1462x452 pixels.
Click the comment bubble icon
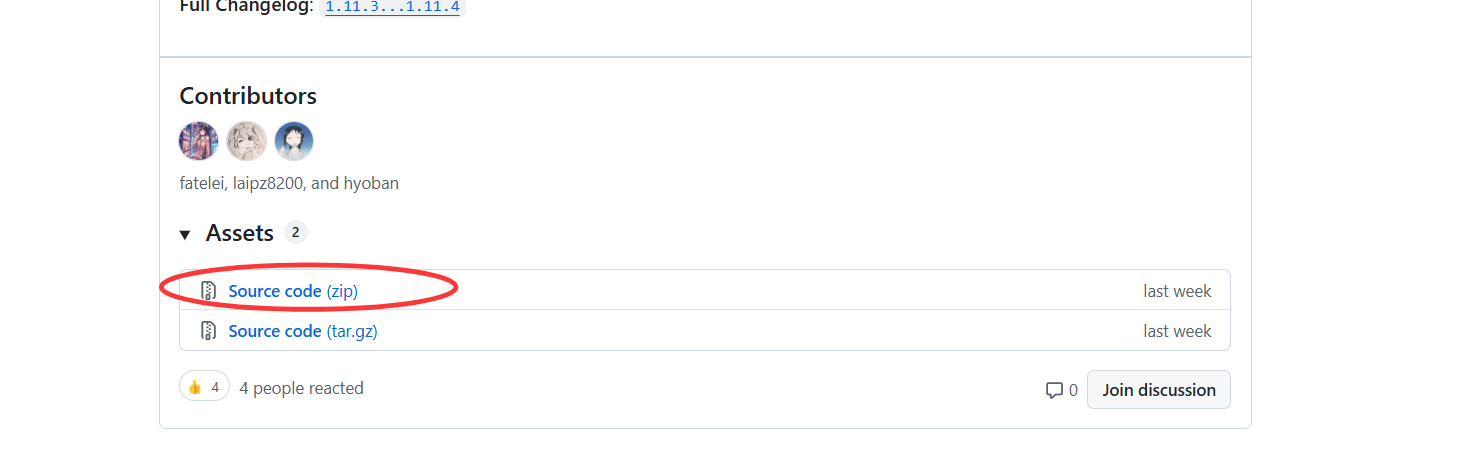[x=1054, y=390]
